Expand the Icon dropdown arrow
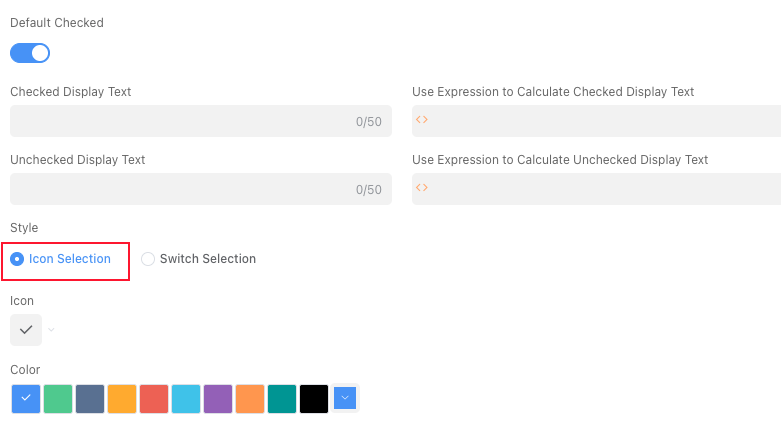This screenshot has width=781, height=439. click(52, 329)
